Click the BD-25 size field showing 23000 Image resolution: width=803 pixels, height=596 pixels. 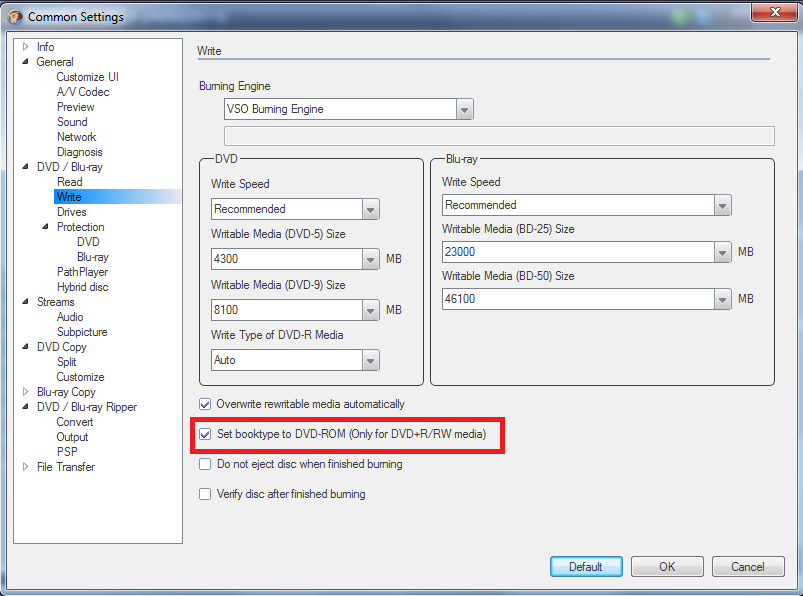click(x=578, y=252)
